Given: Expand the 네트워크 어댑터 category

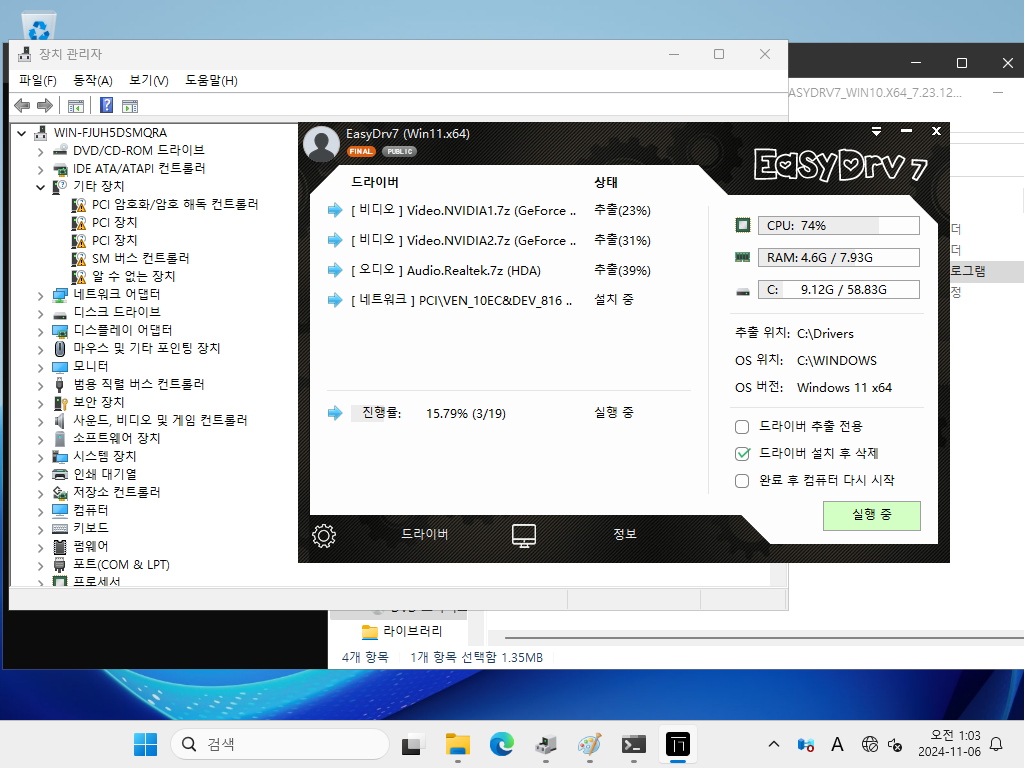Looking at the screenshot, I should pyautogui.click(x=41, y=295).
